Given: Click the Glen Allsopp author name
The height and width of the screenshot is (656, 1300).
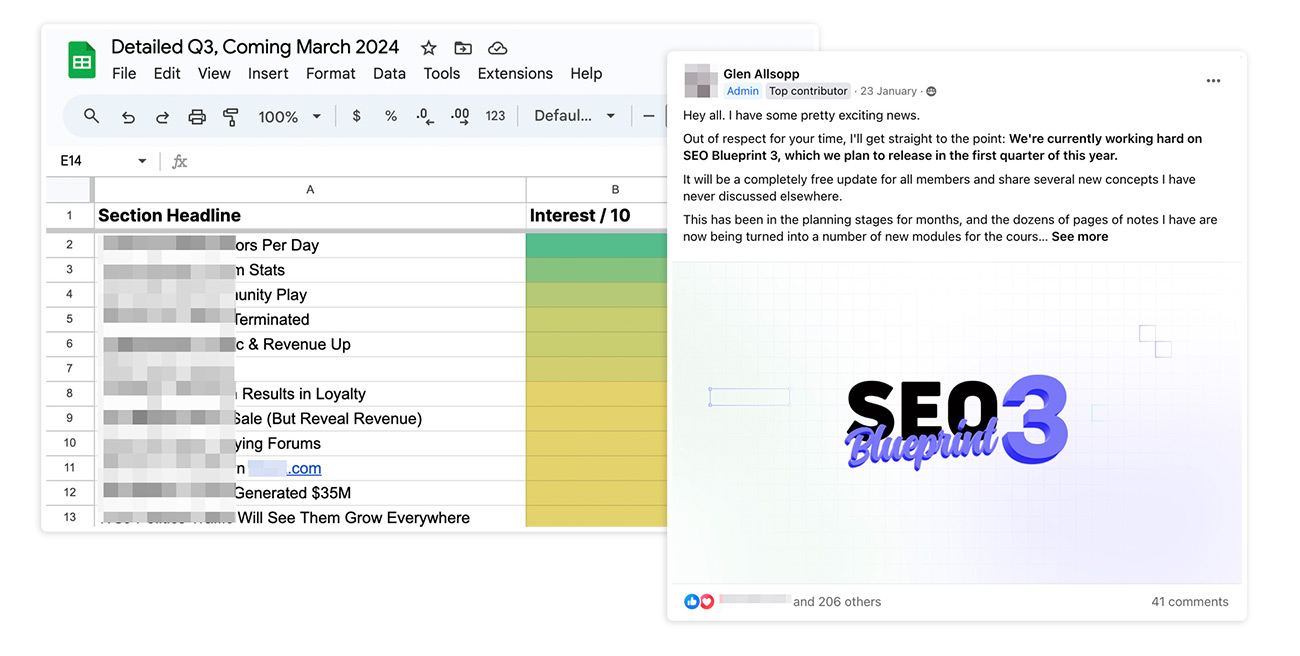Looking at the screenshot, I should click(761, 74).
